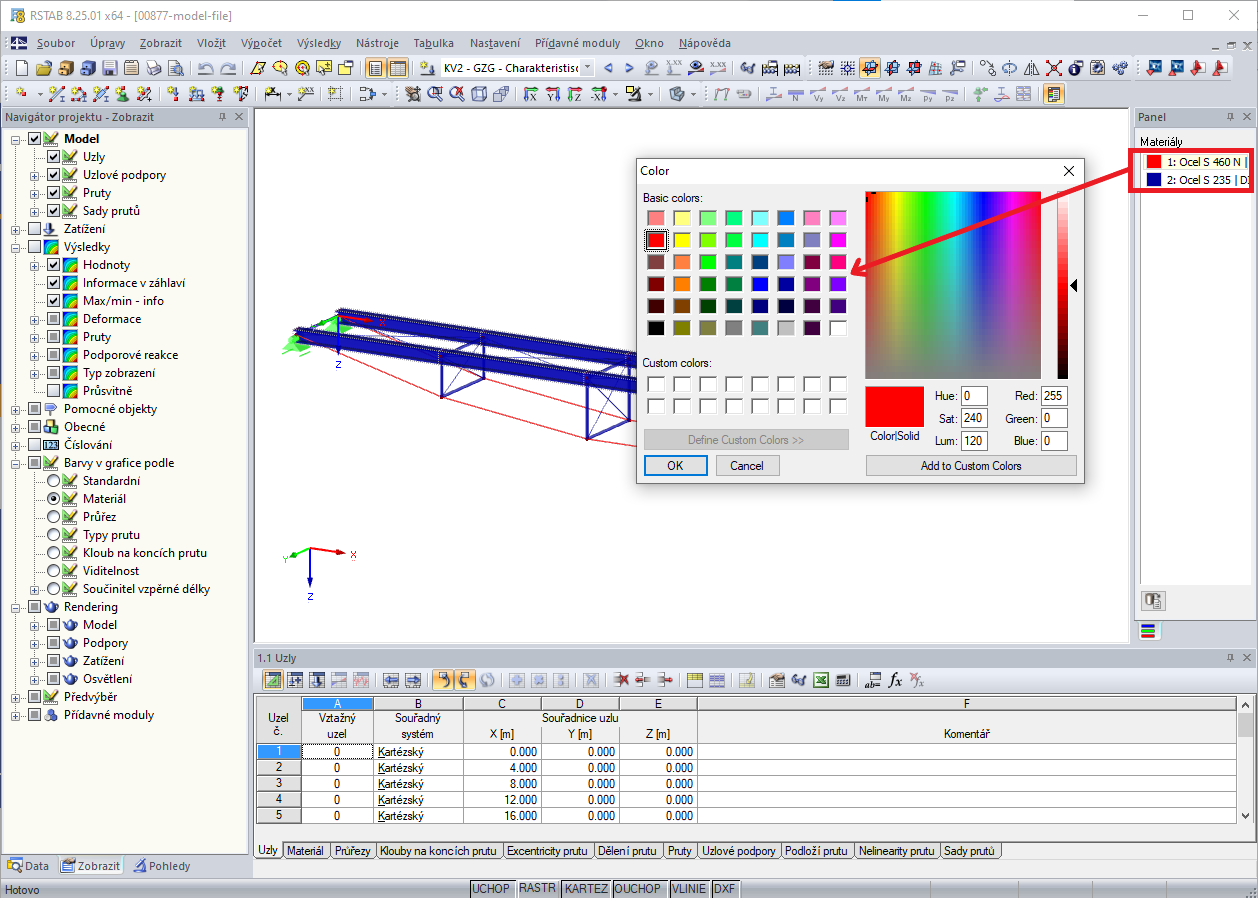The height and width of the screenshot is (898, 1258).
Task: Expand the Předvýběr tree node
Action: (16, 697)
